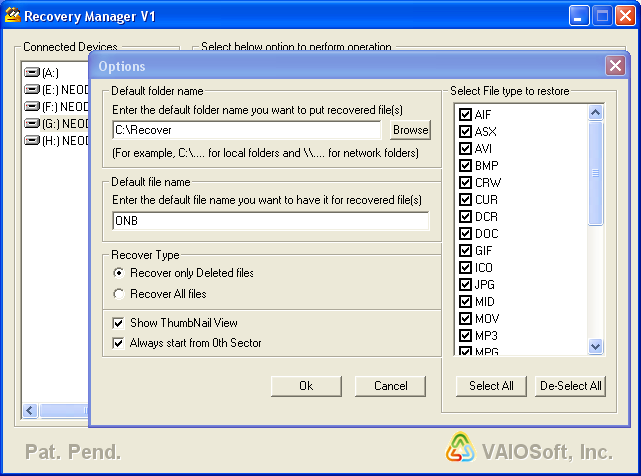Click file type list scroll up arrow
641x476 pixels.
(596, 112)
